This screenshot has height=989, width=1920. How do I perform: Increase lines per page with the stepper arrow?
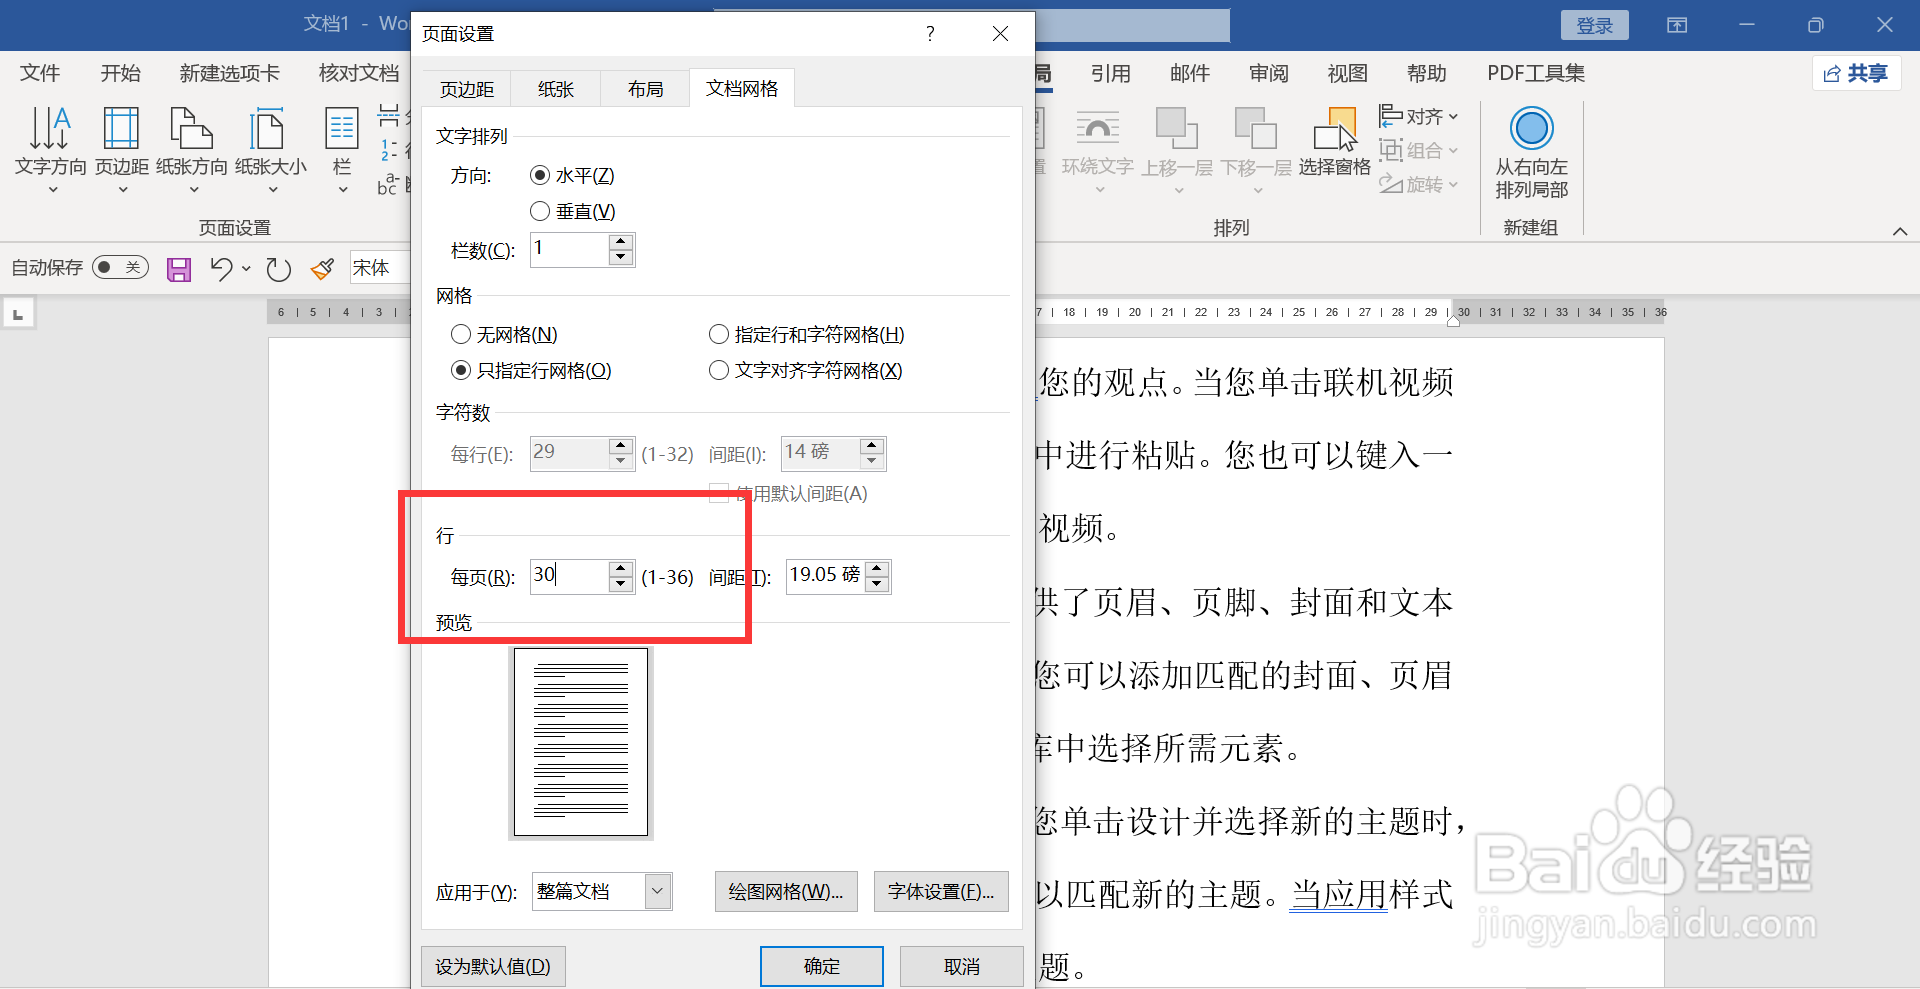click(620, 569)
